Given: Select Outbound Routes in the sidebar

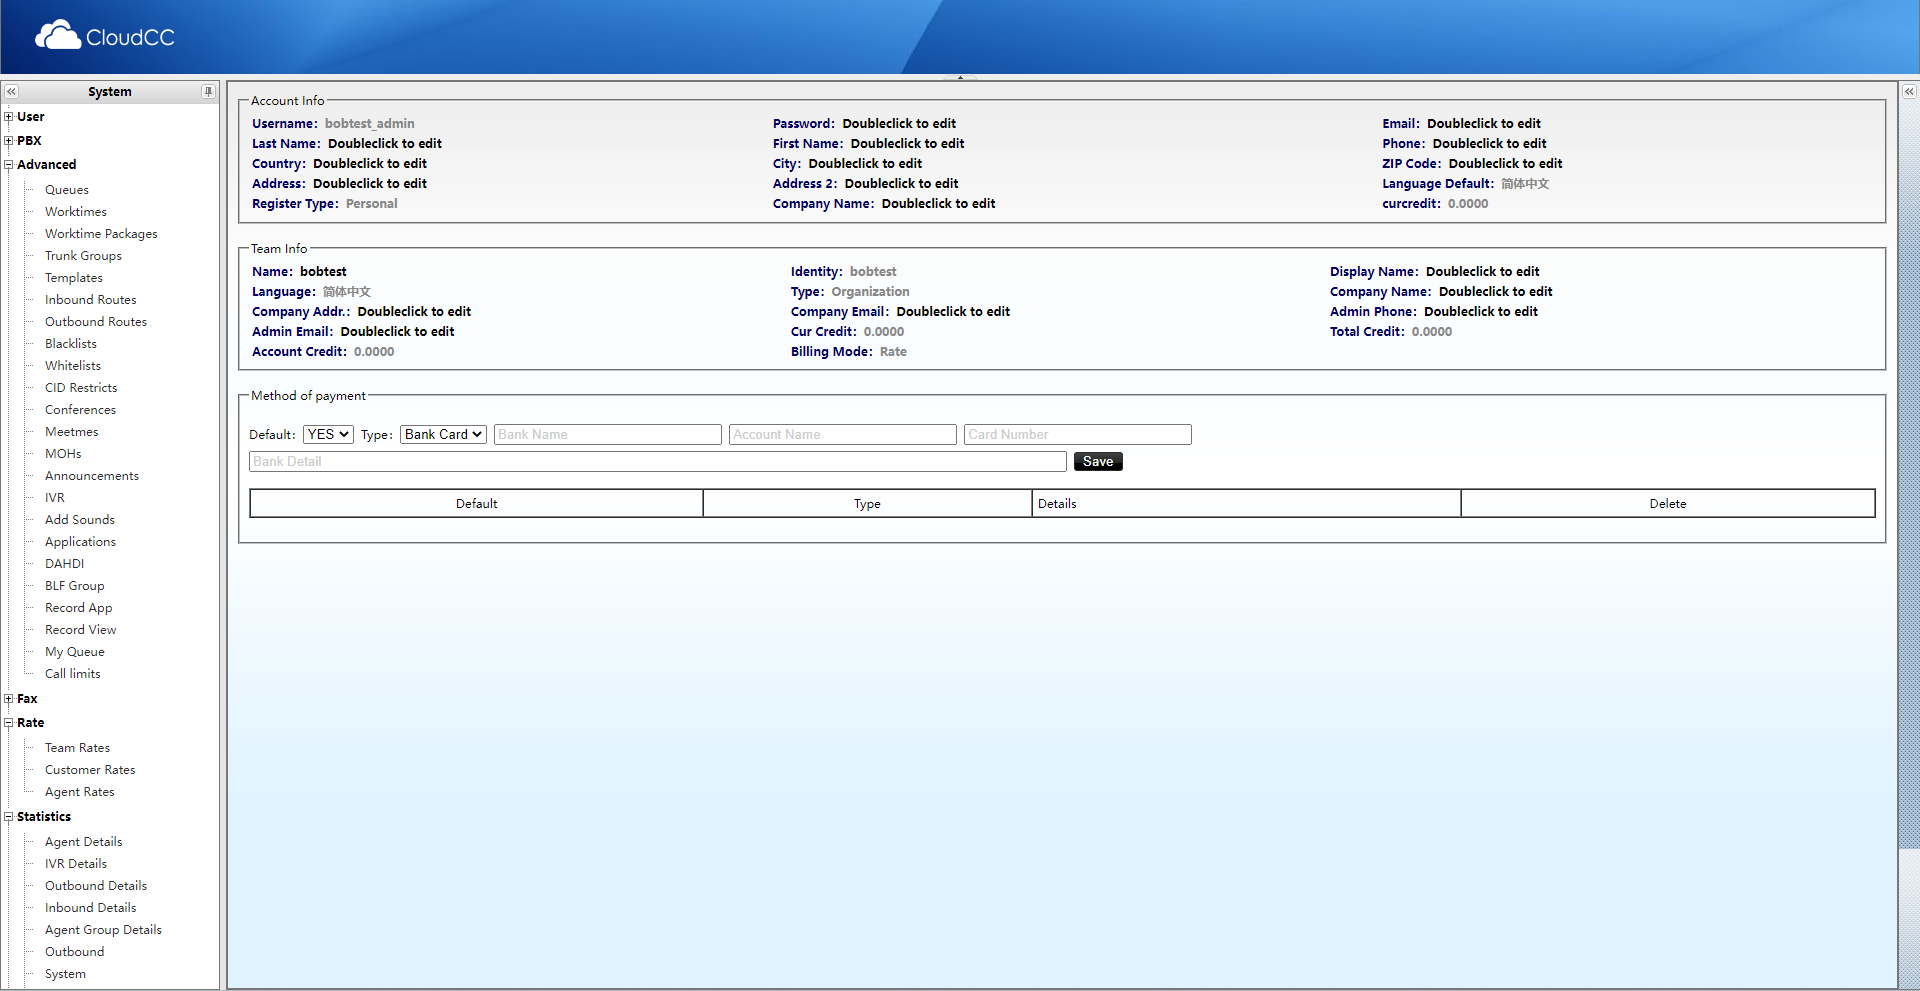Looking at the screenshot, I should coord(95,321).
